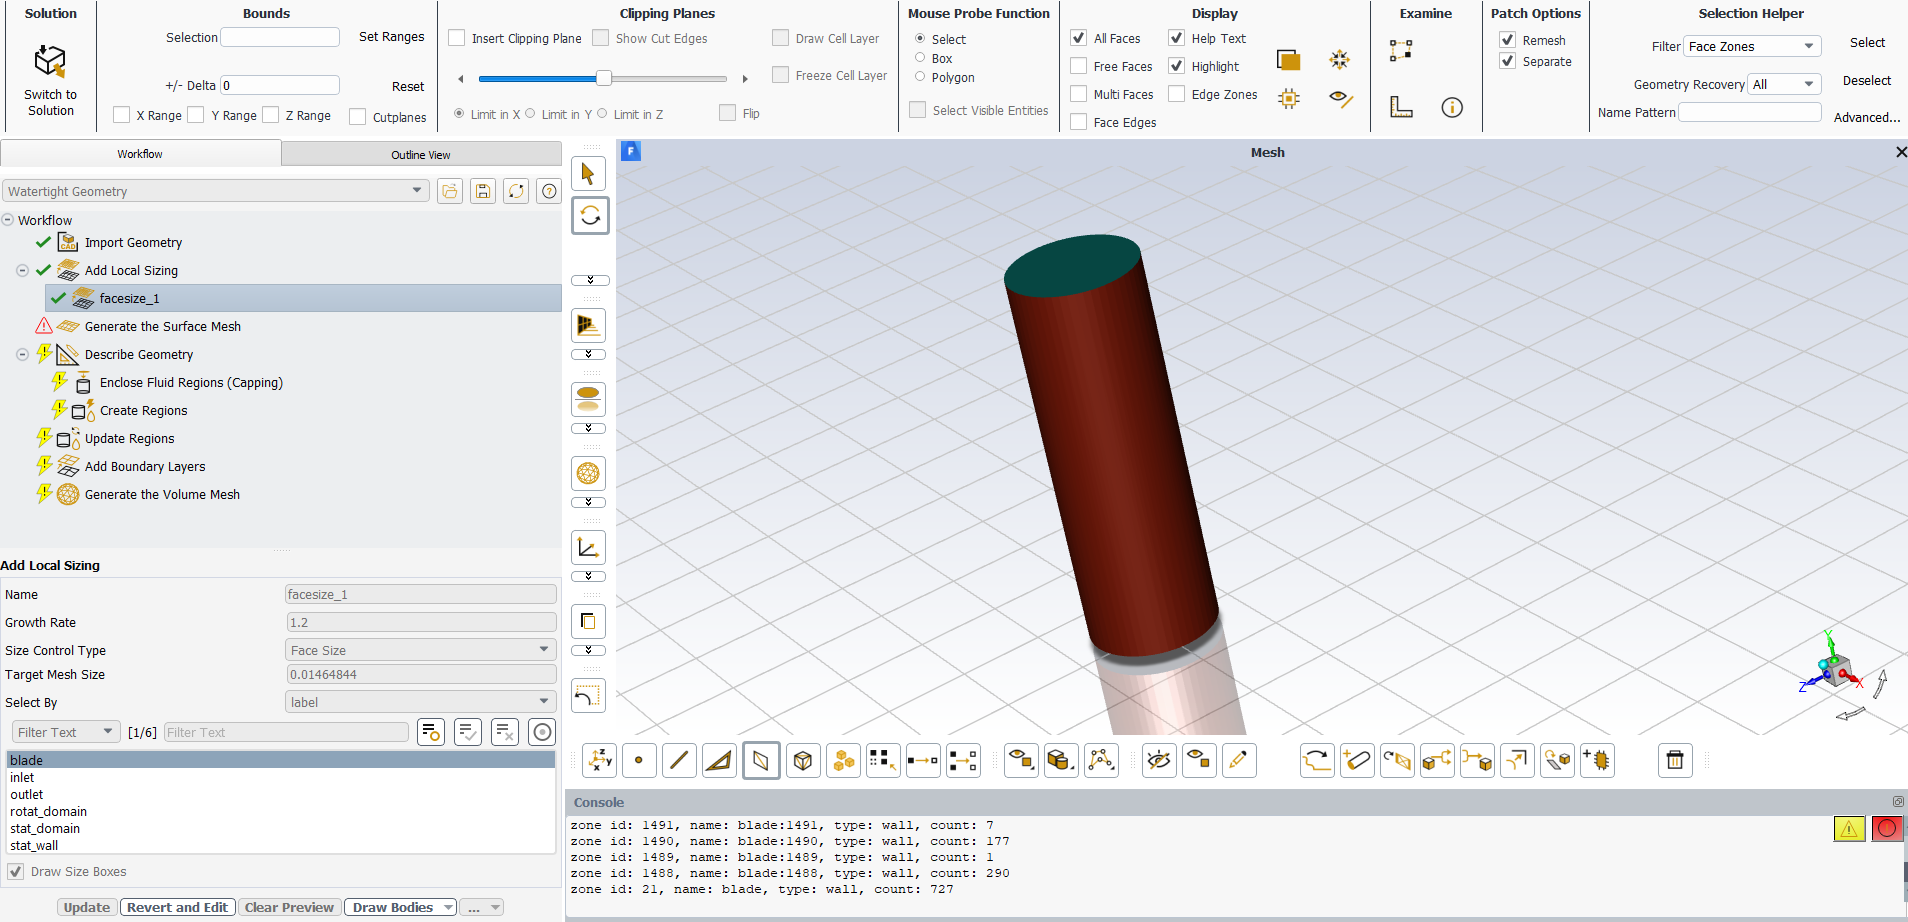Image resolution: width=1908 pixels, height=922 pixels.
Task: Uncheck the Remesh patch option
Action: (1508, 40)
